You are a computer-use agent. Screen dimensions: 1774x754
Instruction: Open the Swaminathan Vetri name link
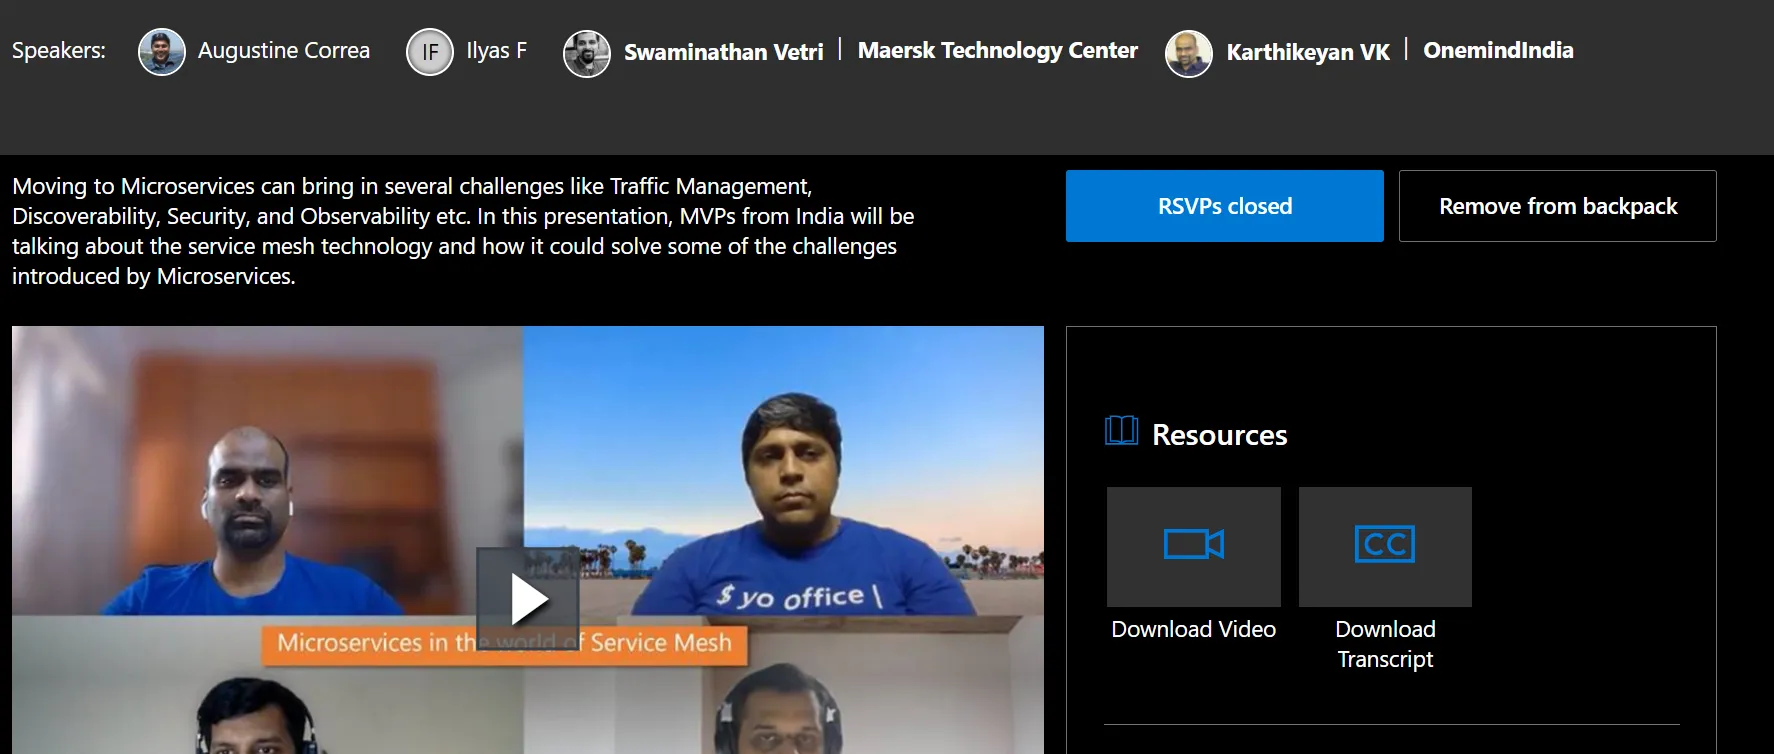[723, 52]
